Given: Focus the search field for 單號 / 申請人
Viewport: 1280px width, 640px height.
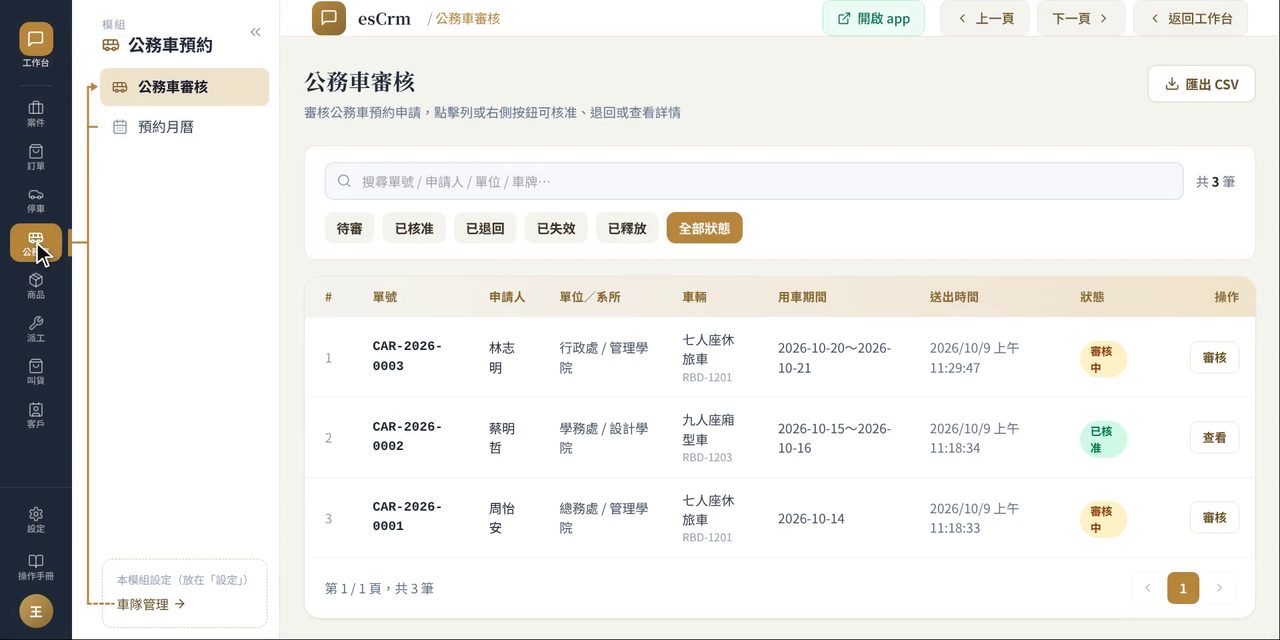Looking at the screenshot, I should 754,181.
